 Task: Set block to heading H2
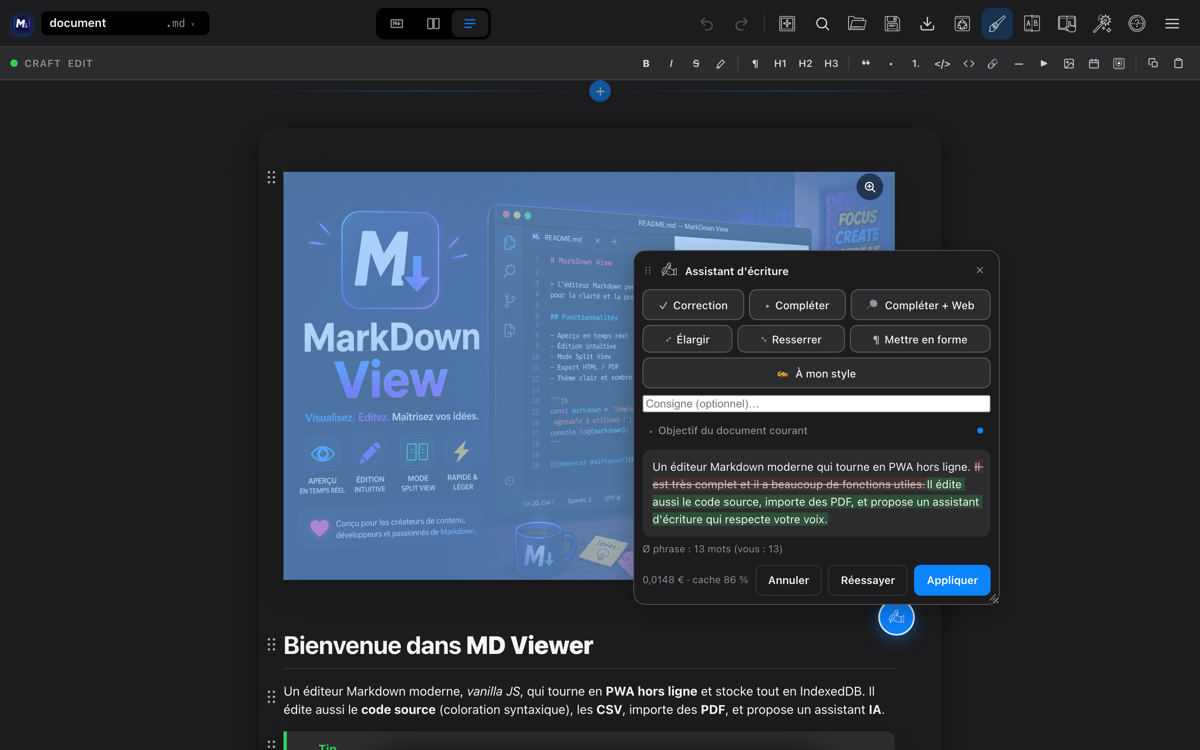(805, 63)
